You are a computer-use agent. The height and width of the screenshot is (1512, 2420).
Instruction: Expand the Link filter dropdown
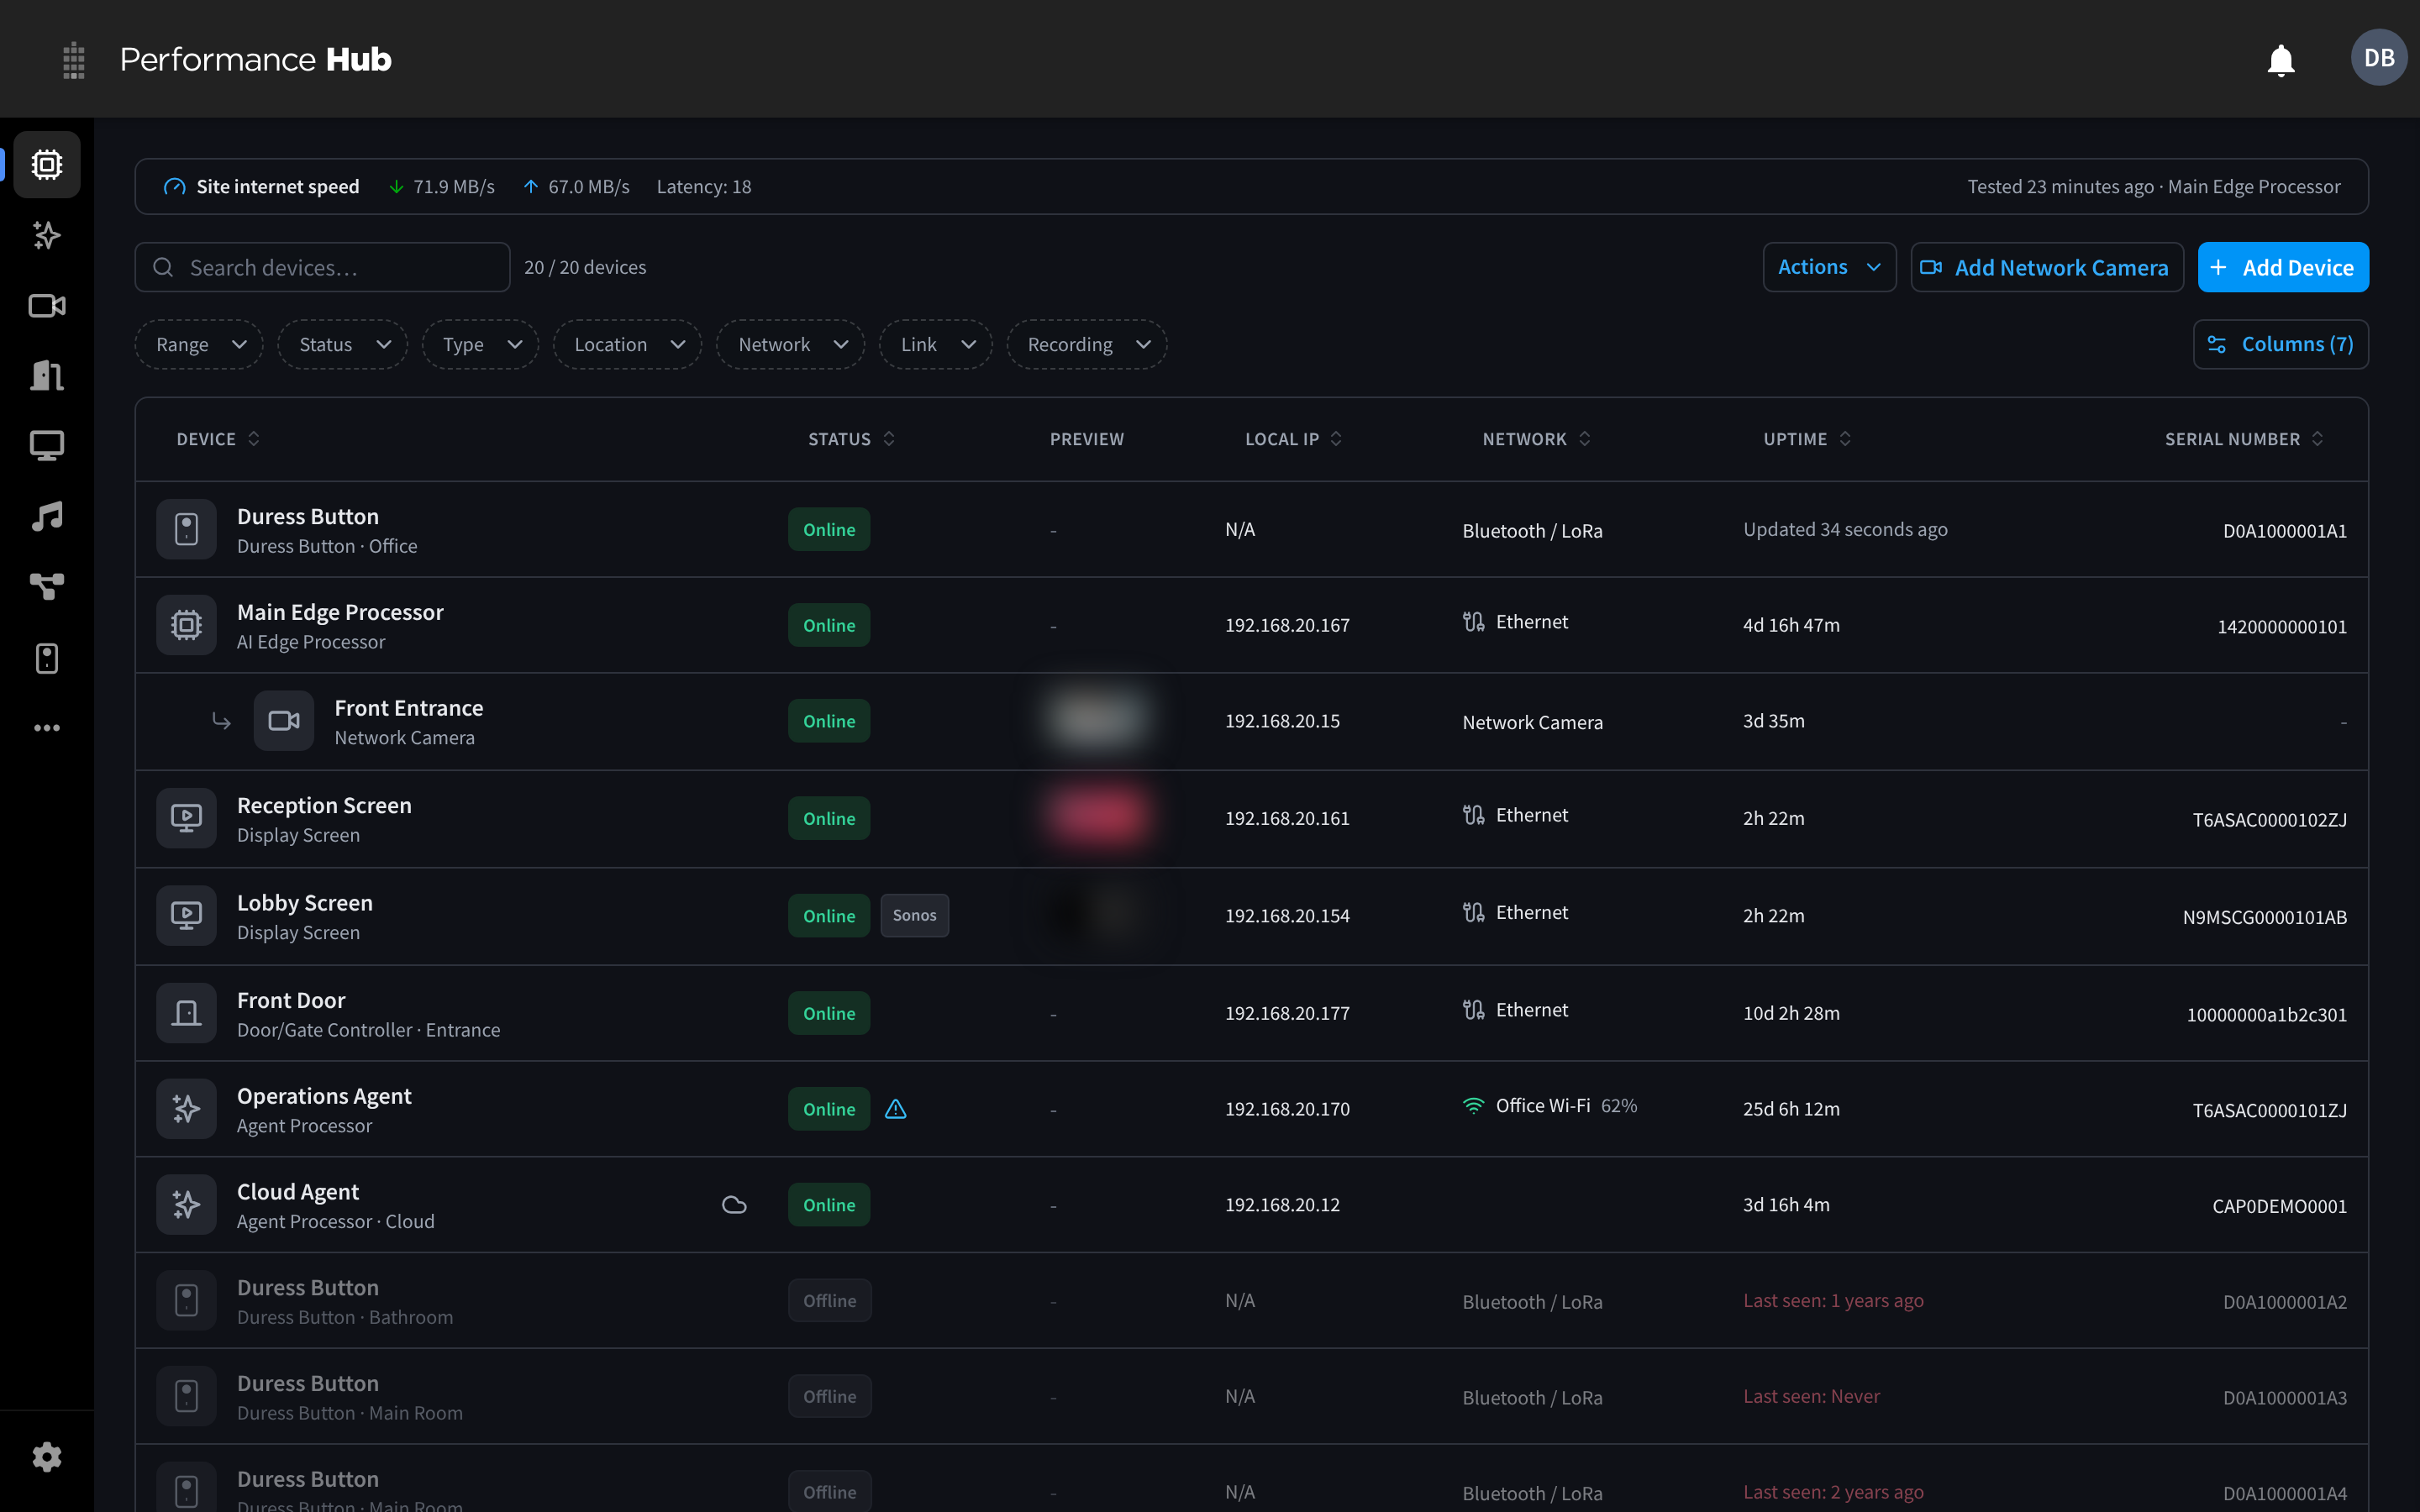pos(936,344)
